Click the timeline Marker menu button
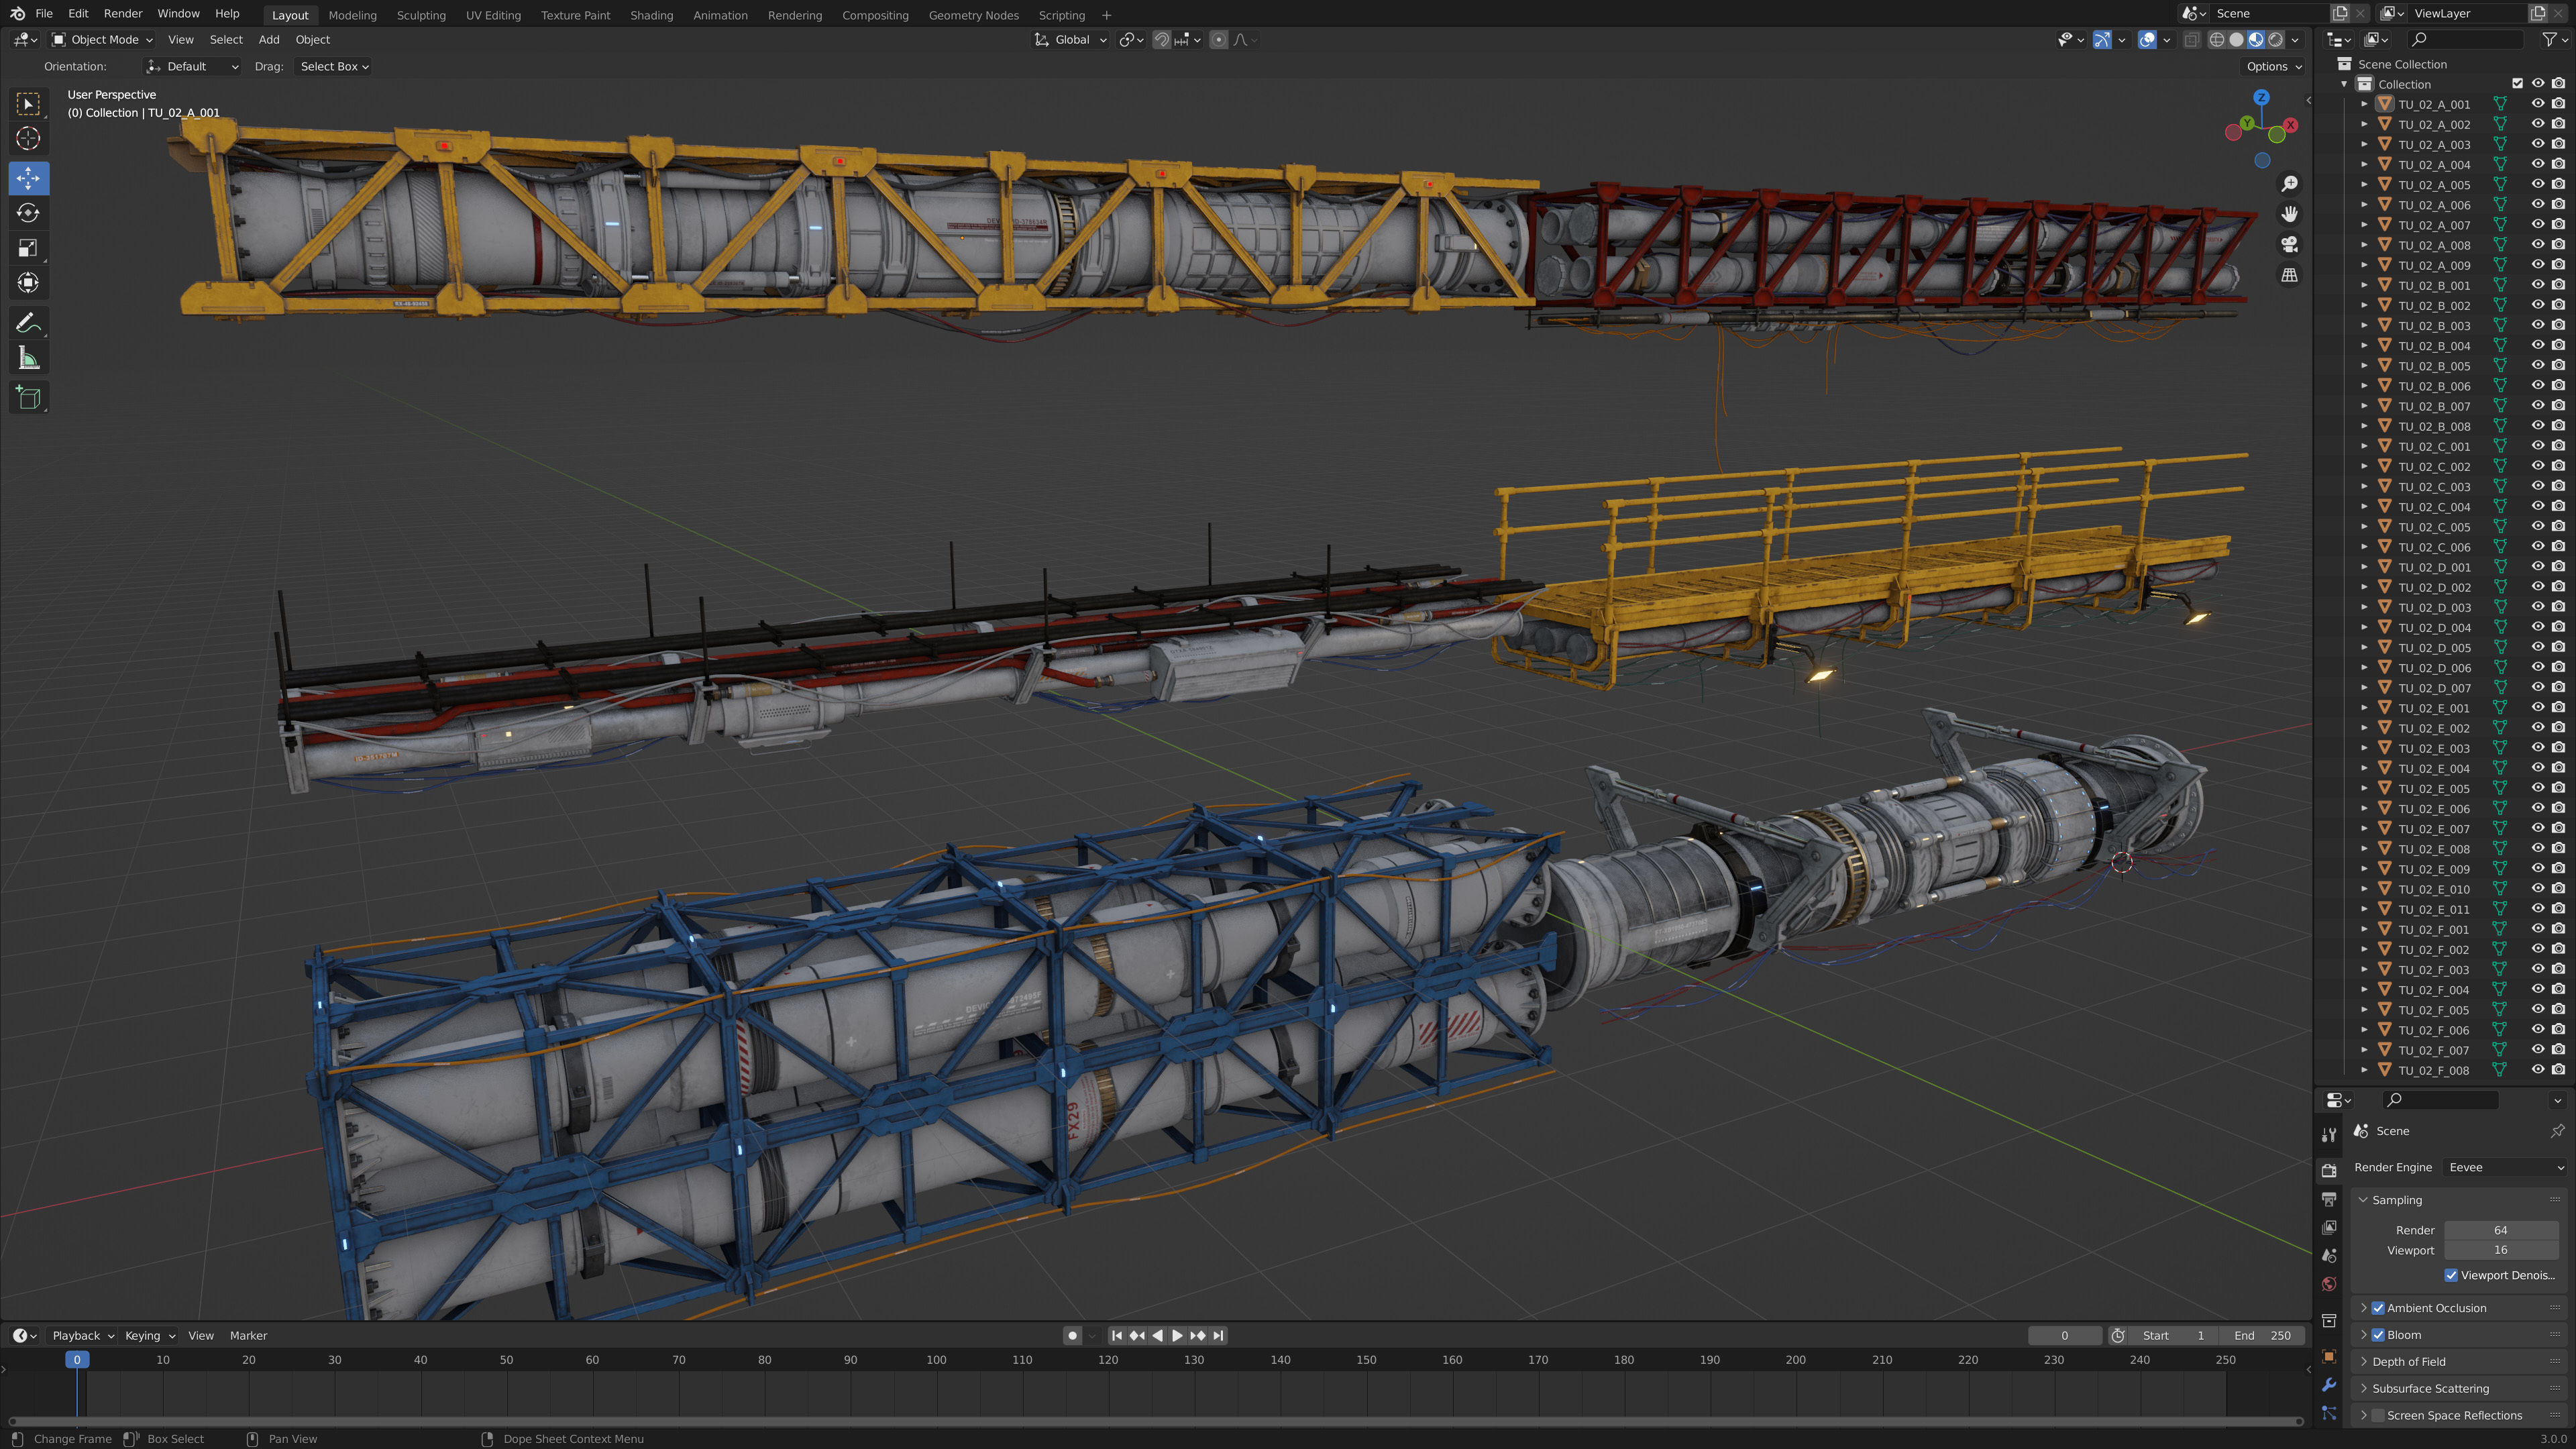Viewport: 2576px width, 1449px height. click(x=248, y=1336)
